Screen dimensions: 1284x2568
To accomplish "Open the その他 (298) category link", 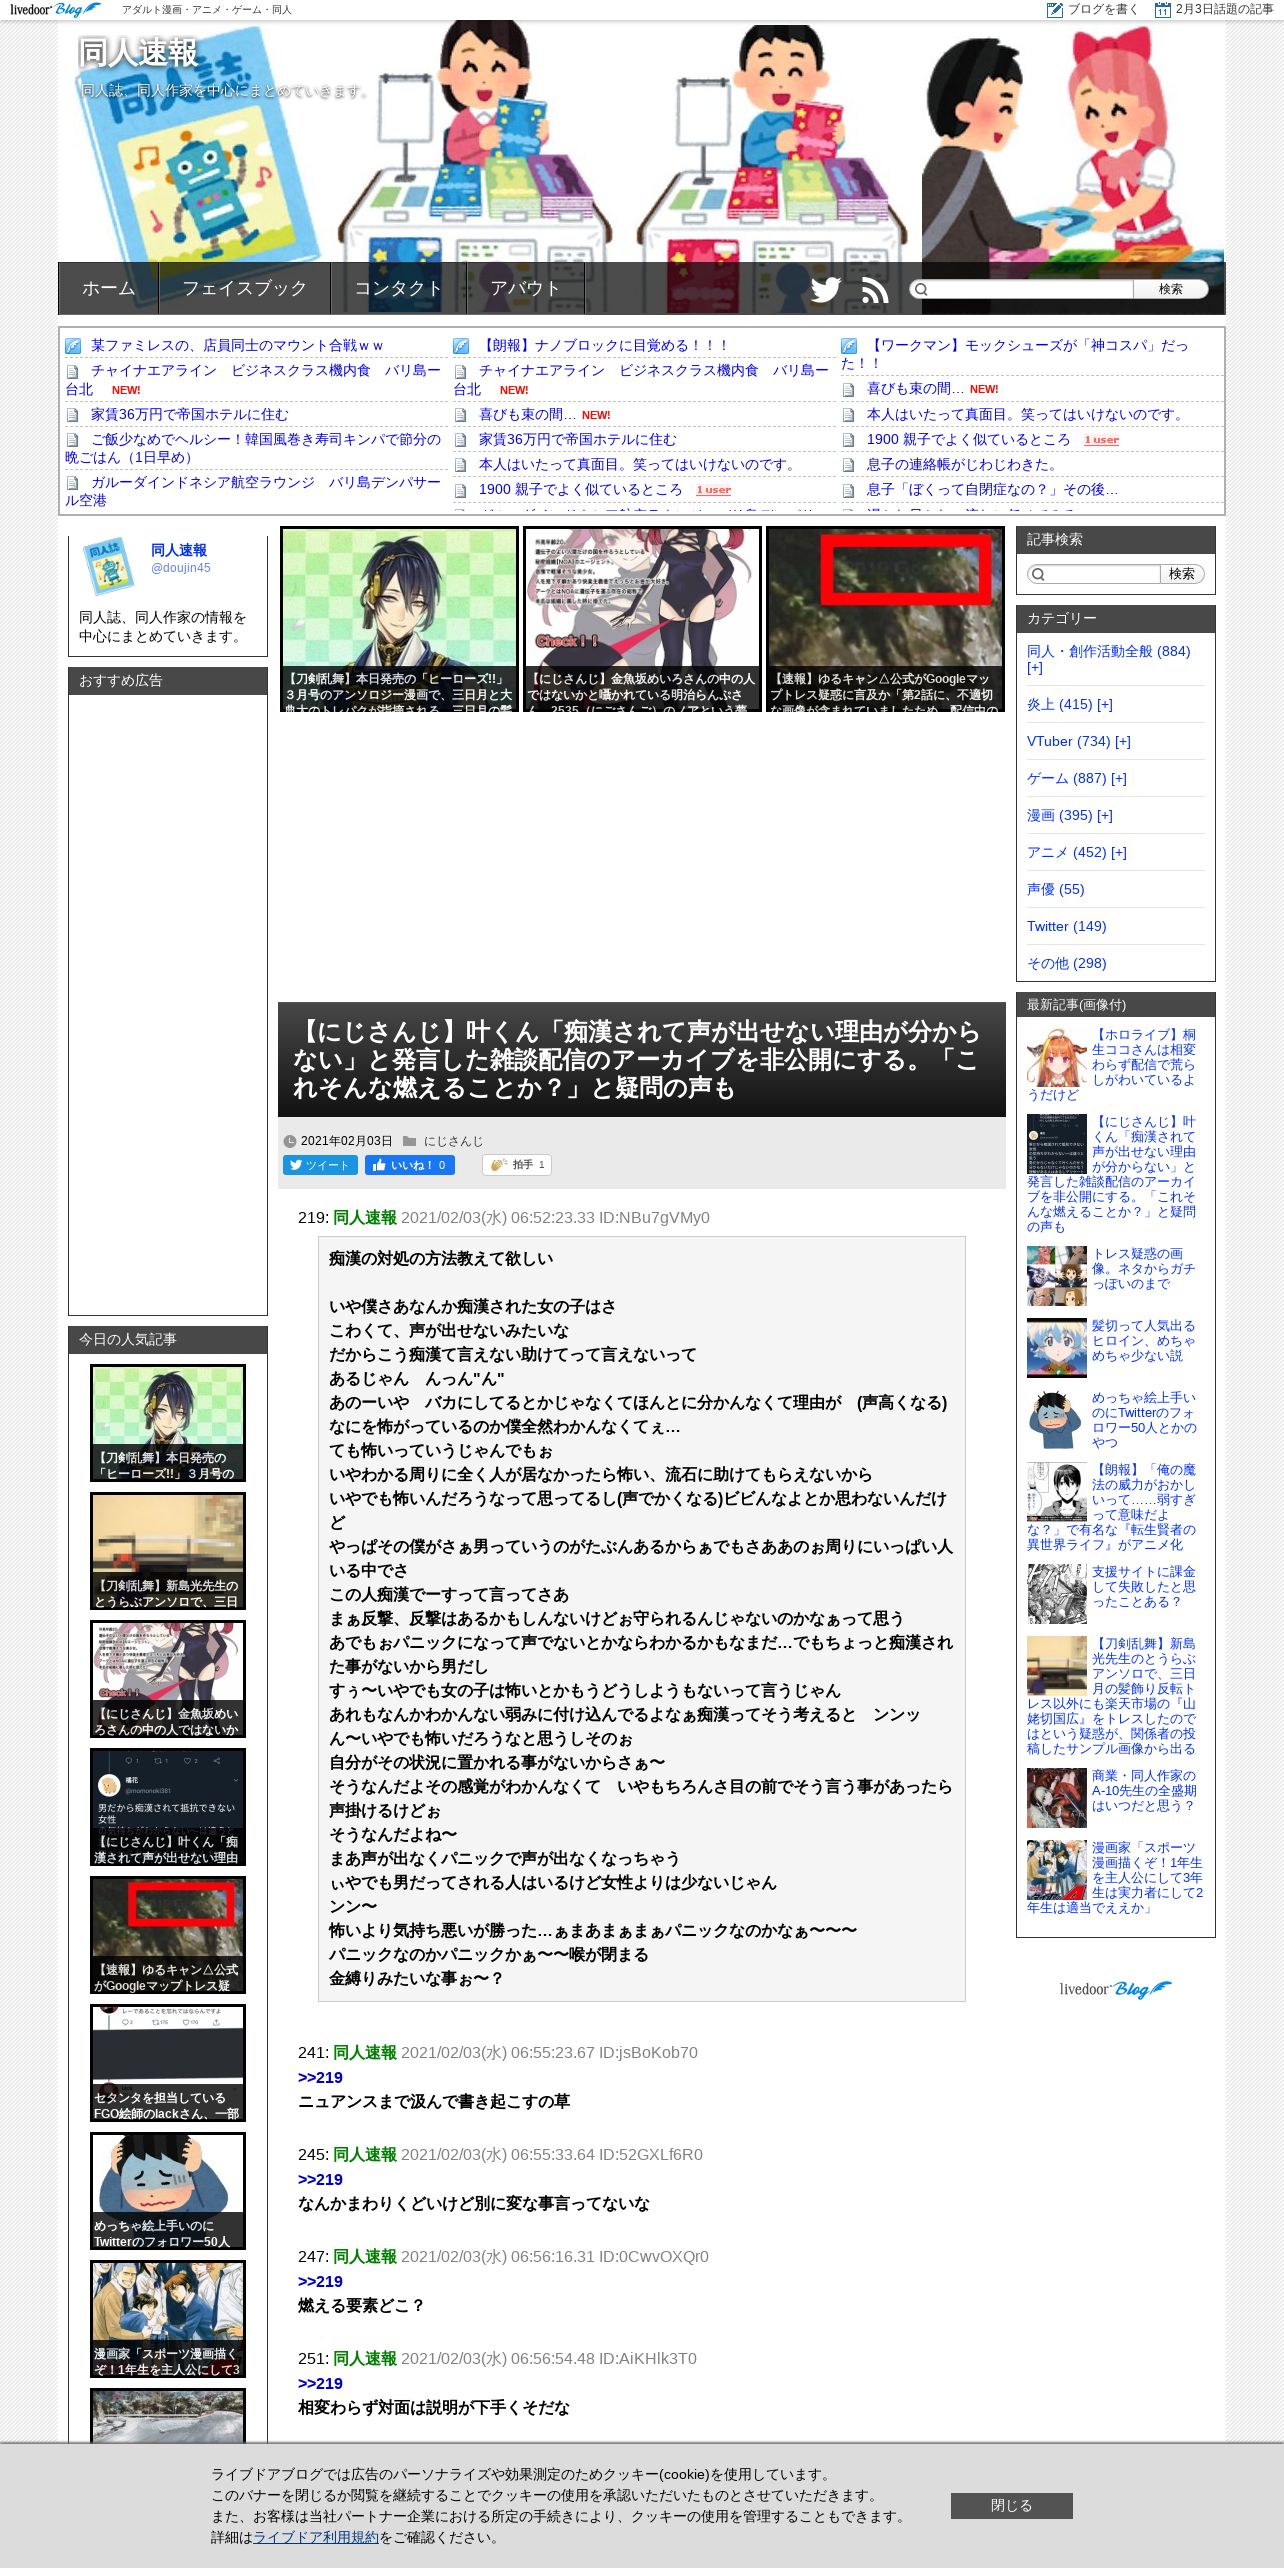I will [x=1066, y=963].
